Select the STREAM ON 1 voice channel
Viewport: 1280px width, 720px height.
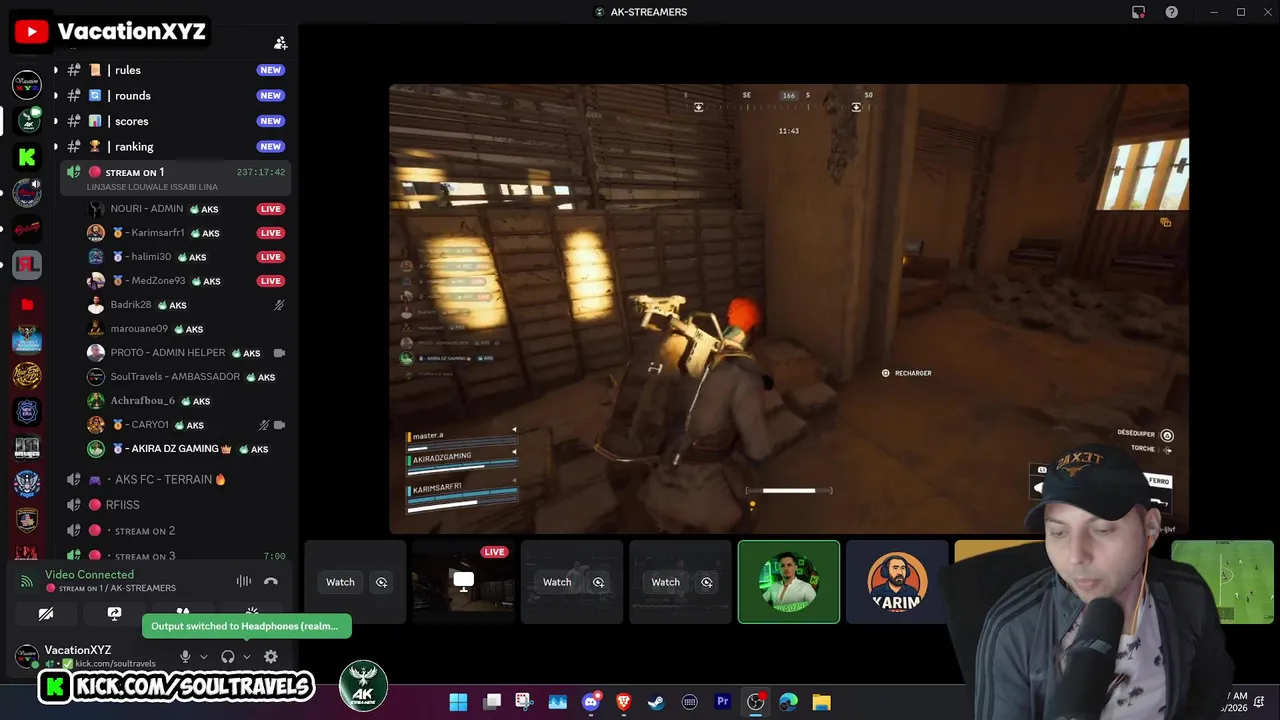175,178
